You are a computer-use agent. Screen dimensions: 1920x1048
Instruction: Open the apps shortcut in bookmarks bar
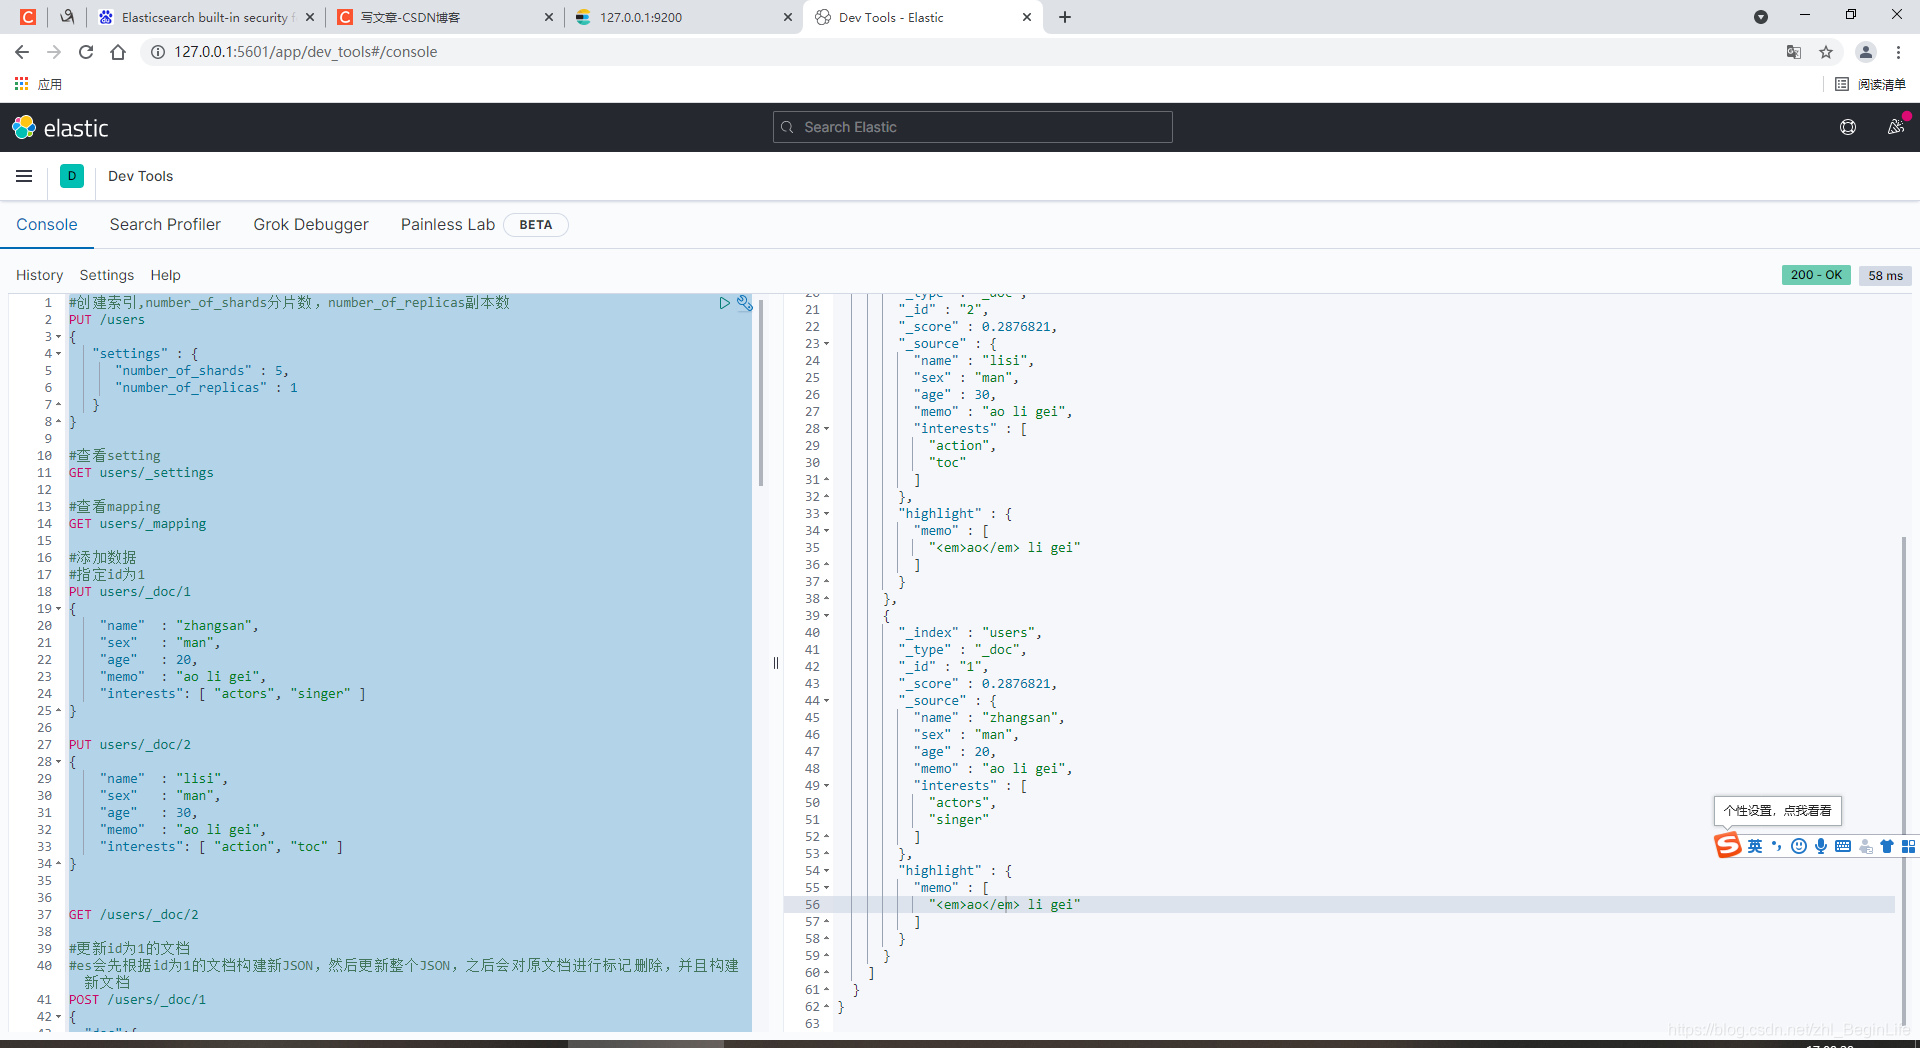point(38,84)
